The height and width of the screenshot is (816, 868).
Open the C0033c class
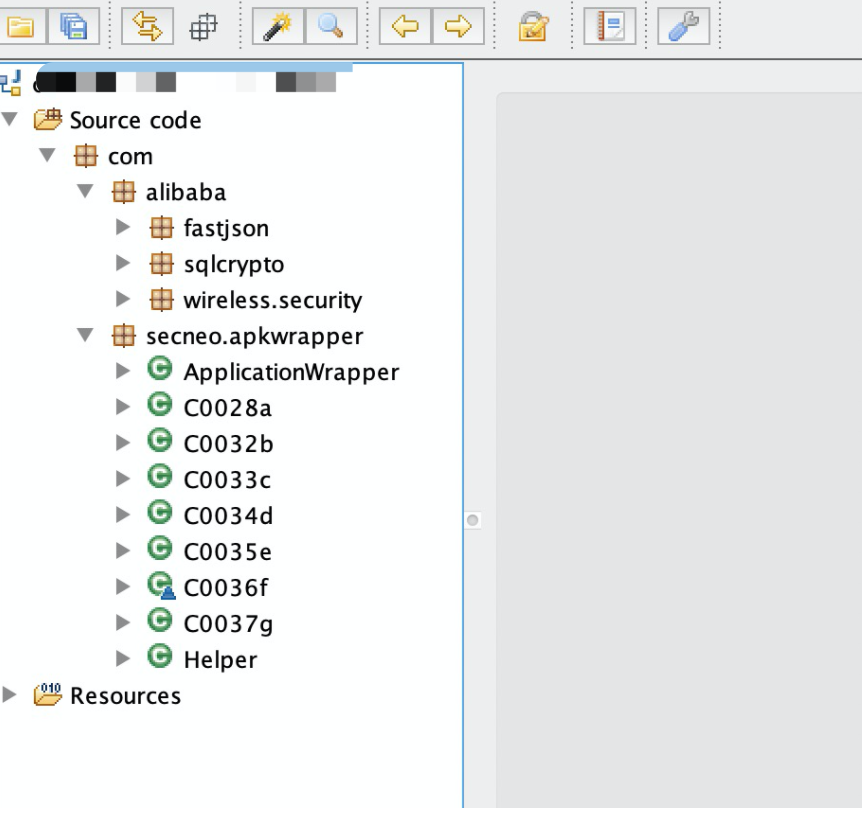pyautogui.click(x=228, y=480)
